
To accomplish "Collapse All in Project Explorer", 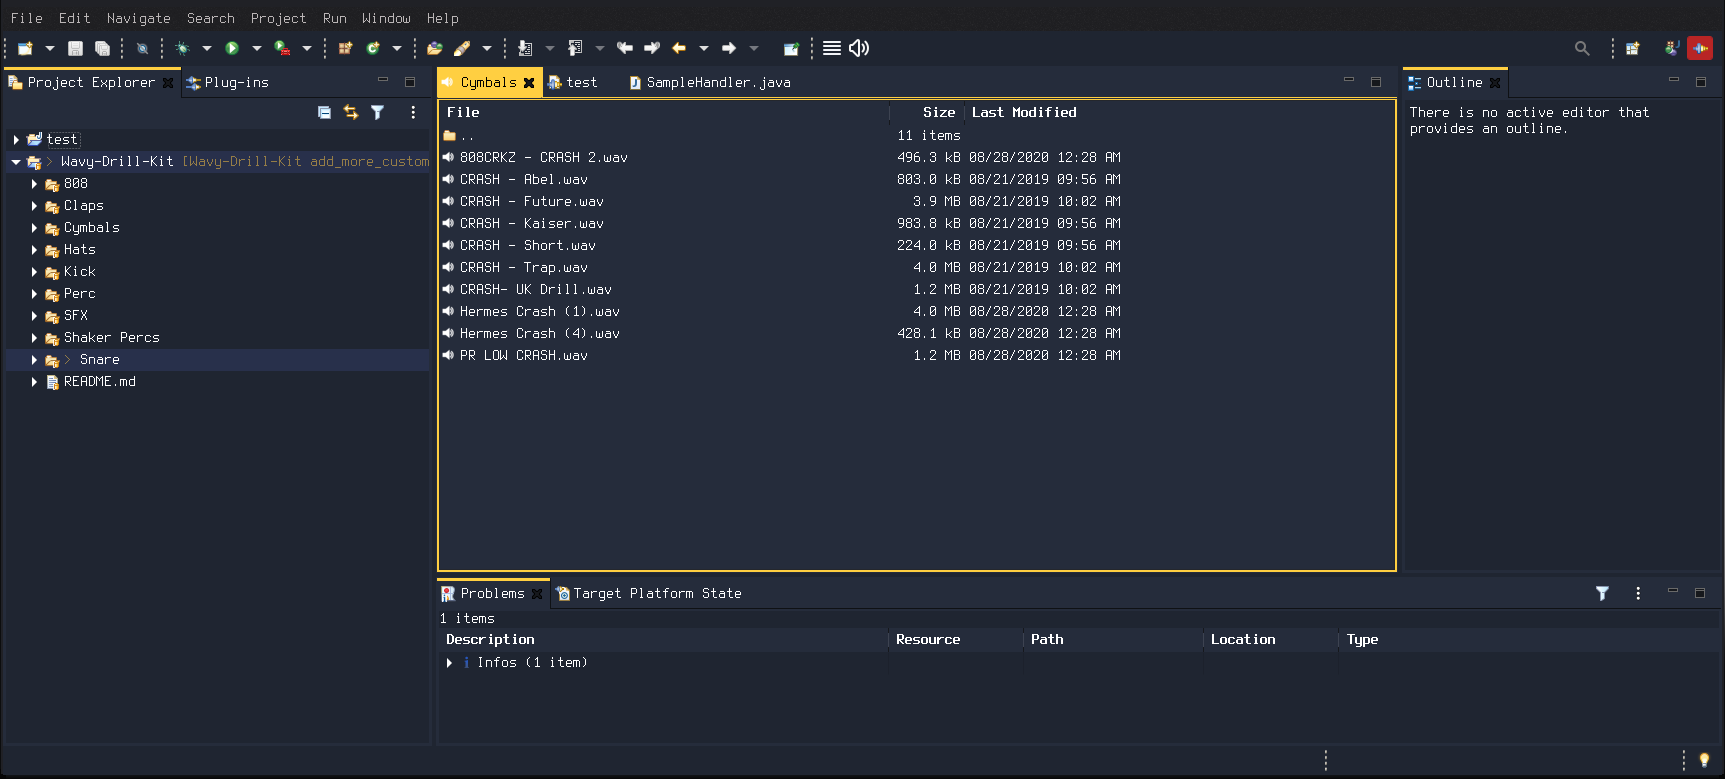I will pos(324,113).
